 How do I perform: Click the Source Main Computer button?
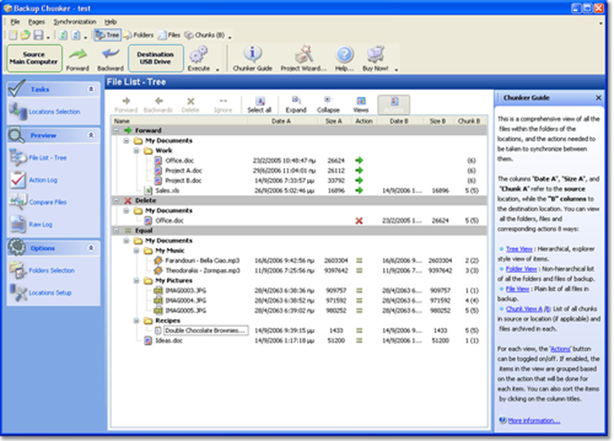pyautogui.click(x=34, y=58)
